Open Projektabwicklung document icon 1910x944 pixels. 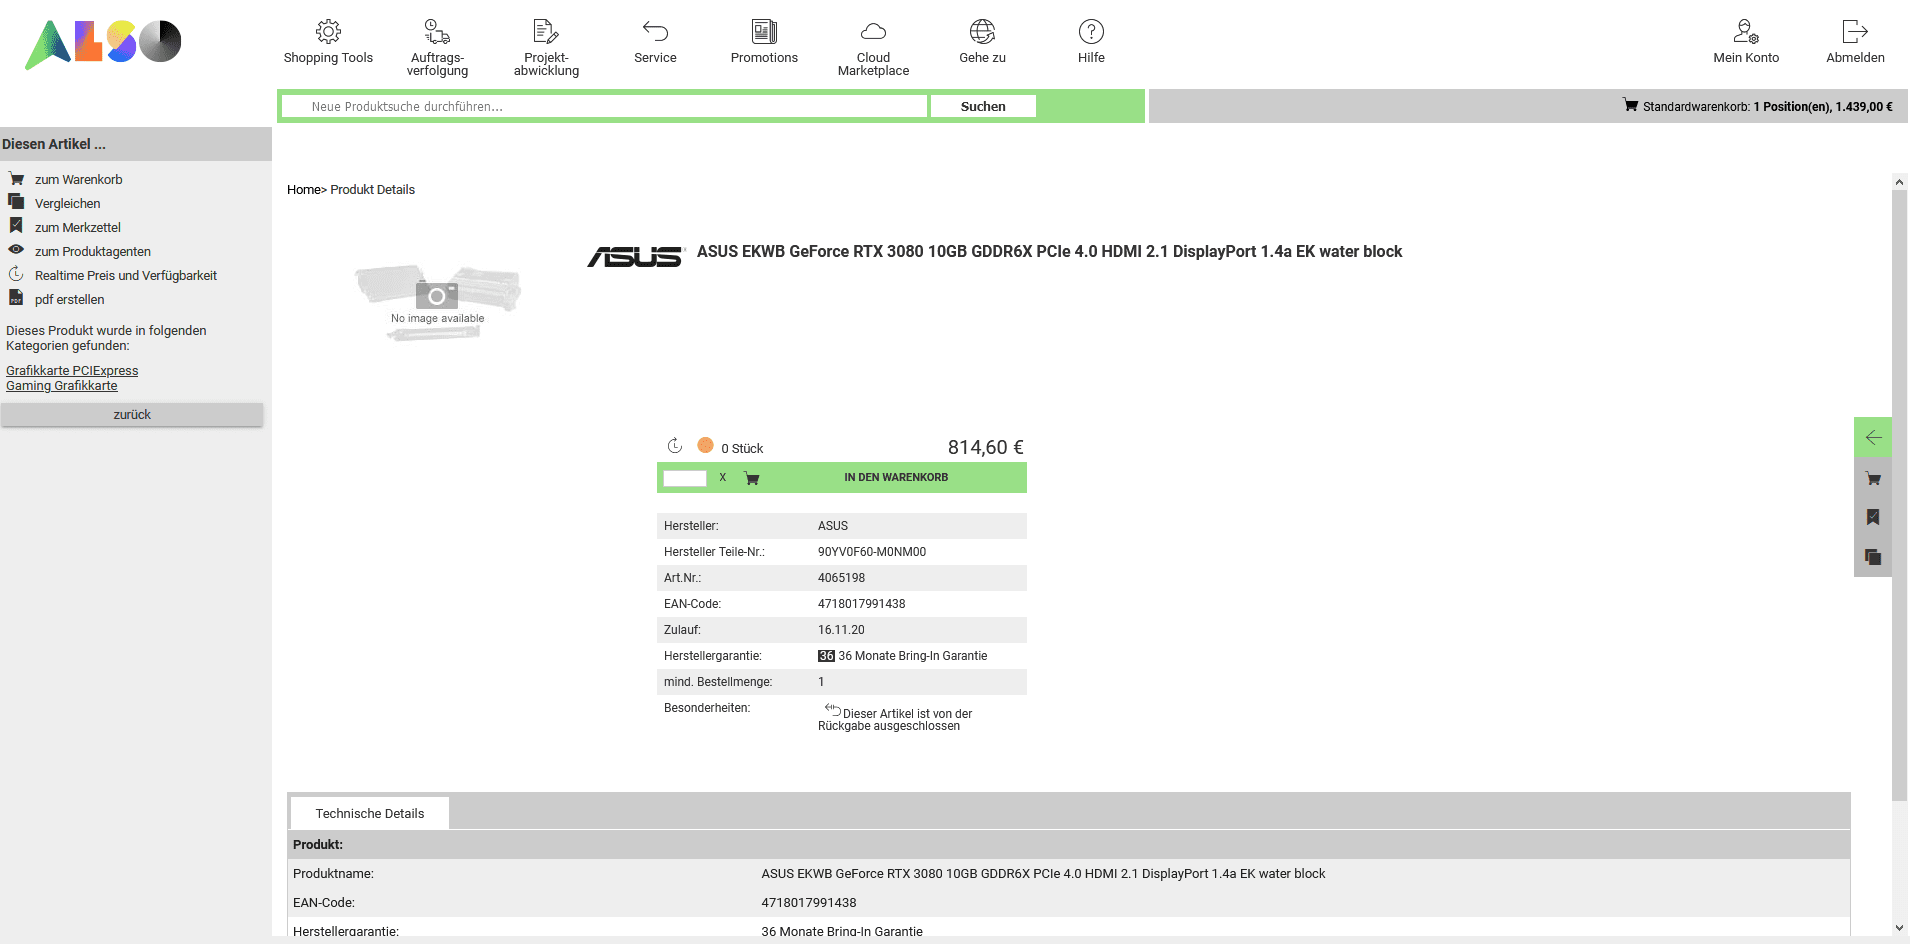tap(546, 32)
